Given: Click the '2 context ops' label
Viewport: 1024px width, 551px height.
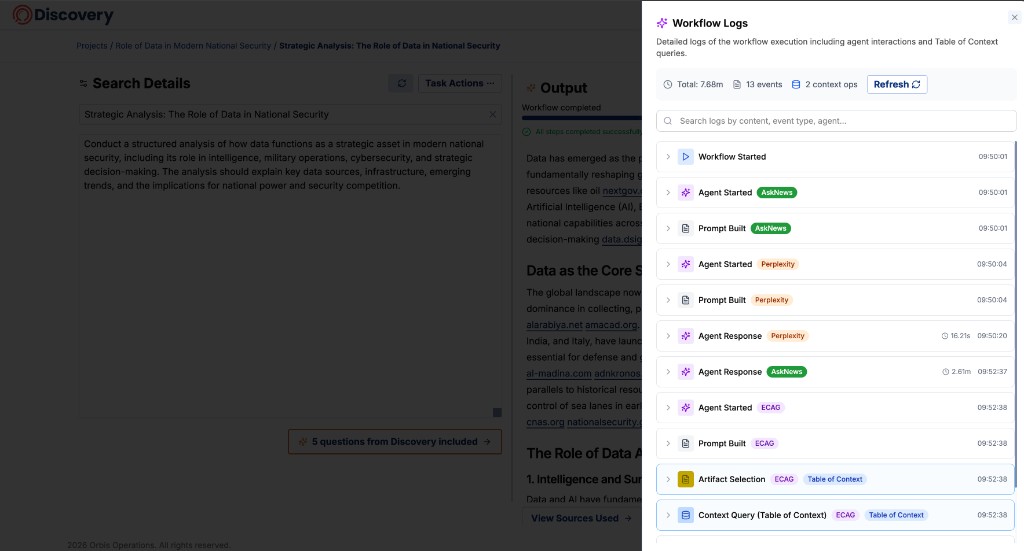Looking at the screenshot, I should coord(831,84).
